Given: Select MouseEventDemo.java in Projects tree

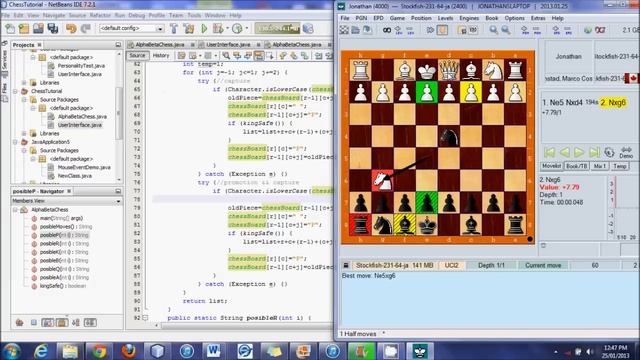Looking at the screenshot, I should (x=84, y=167).
